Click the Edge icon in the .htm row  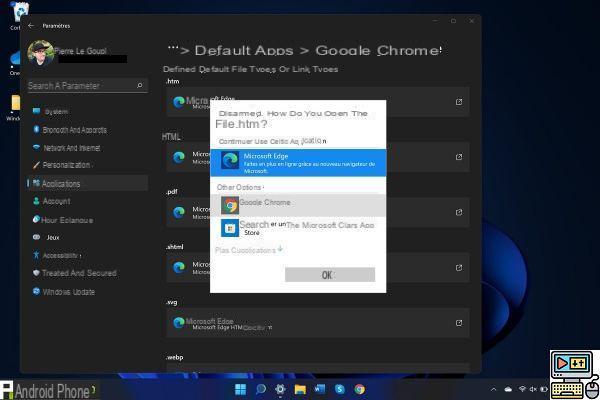pos(179,102)
